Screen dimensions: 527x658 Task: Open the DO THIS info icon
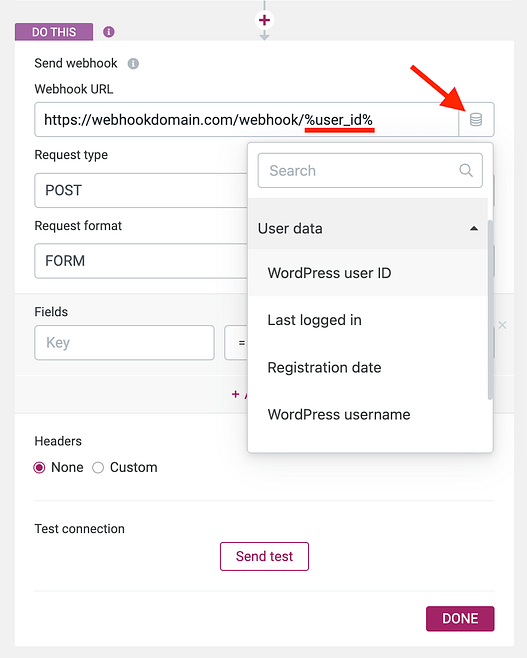pos(109,32)
